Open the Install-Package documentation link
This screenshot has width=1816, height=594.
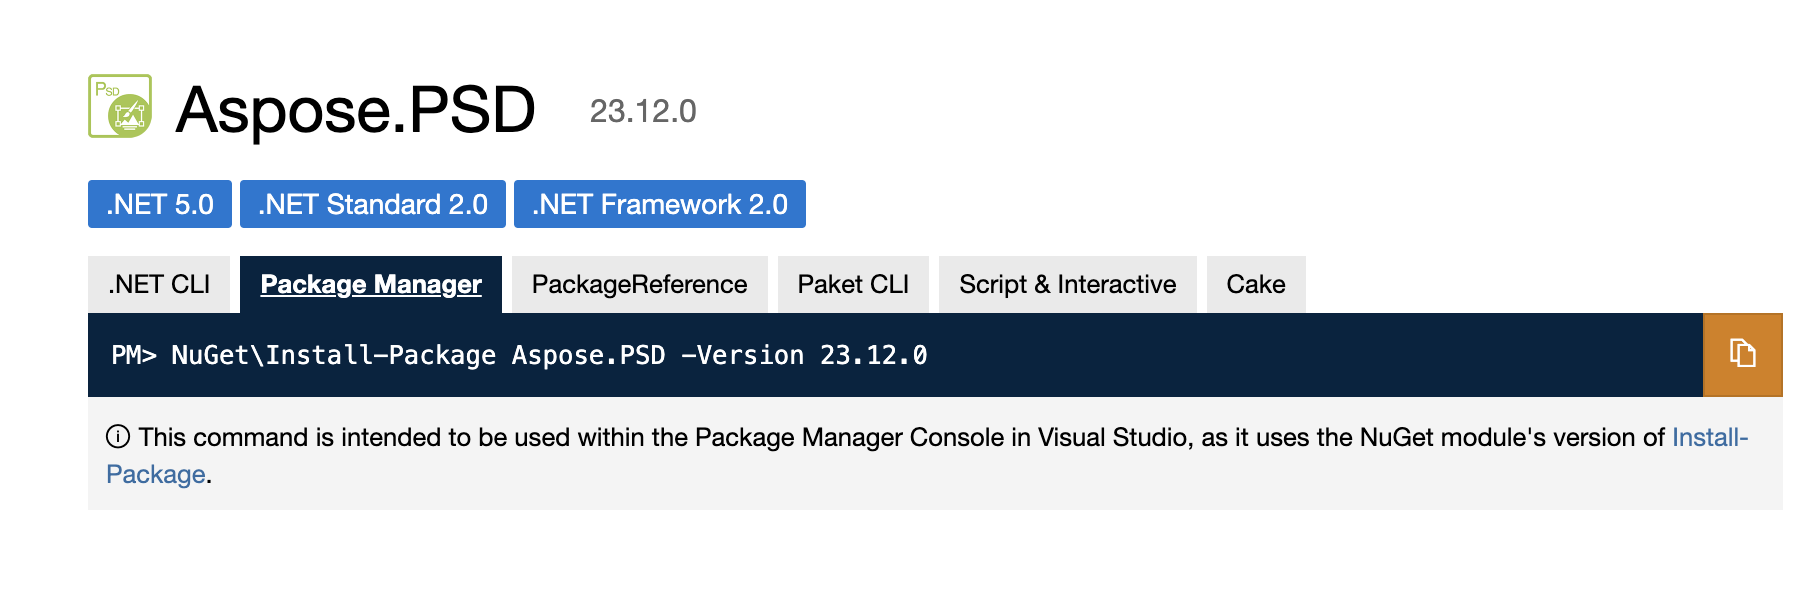point(1709,437)
